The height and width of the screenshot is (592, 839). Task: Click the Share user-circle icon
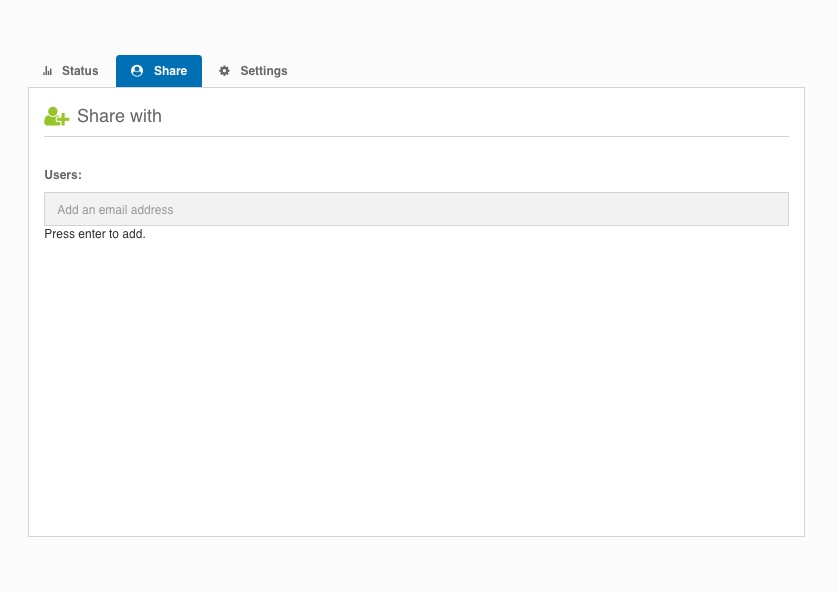[x=137, y=71]
